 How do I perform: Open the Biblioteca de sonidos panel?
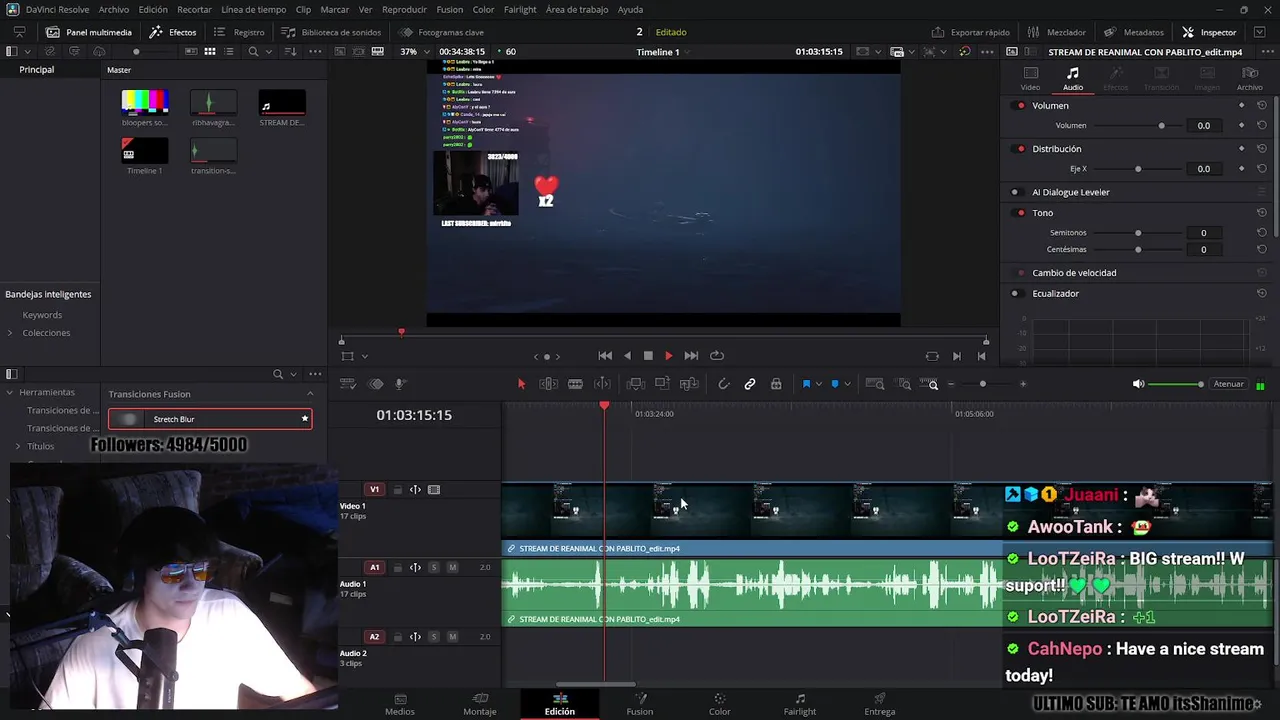click(331, 32)
